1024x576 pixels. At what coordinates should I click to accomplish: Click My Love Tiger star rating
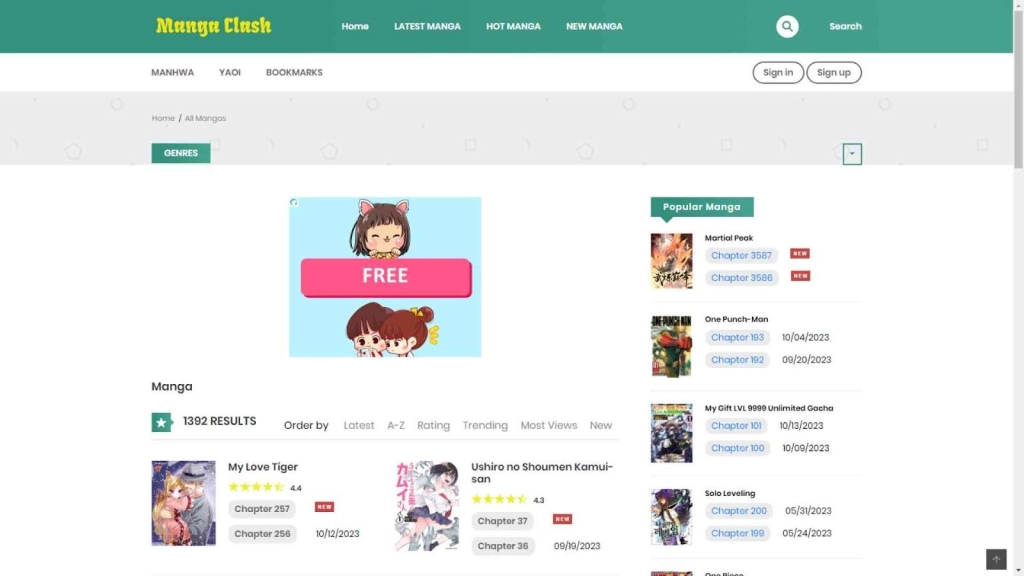point(257,487)
